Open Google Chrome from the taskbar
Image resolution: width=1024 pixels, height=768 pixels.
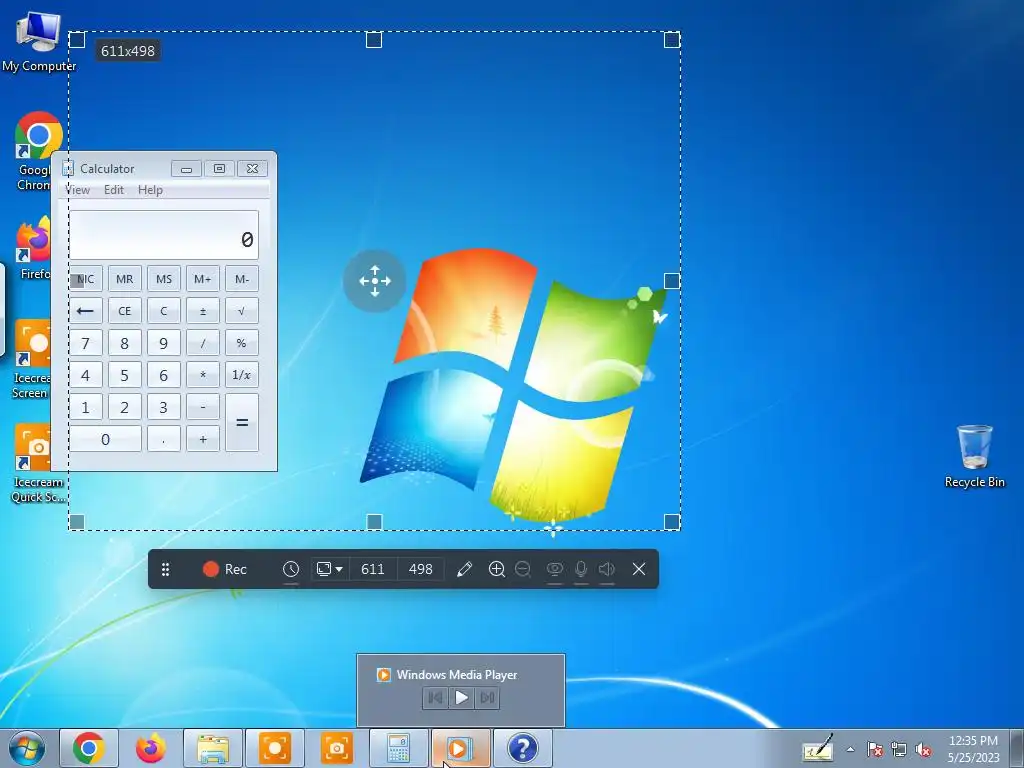(x=89, y=748)
